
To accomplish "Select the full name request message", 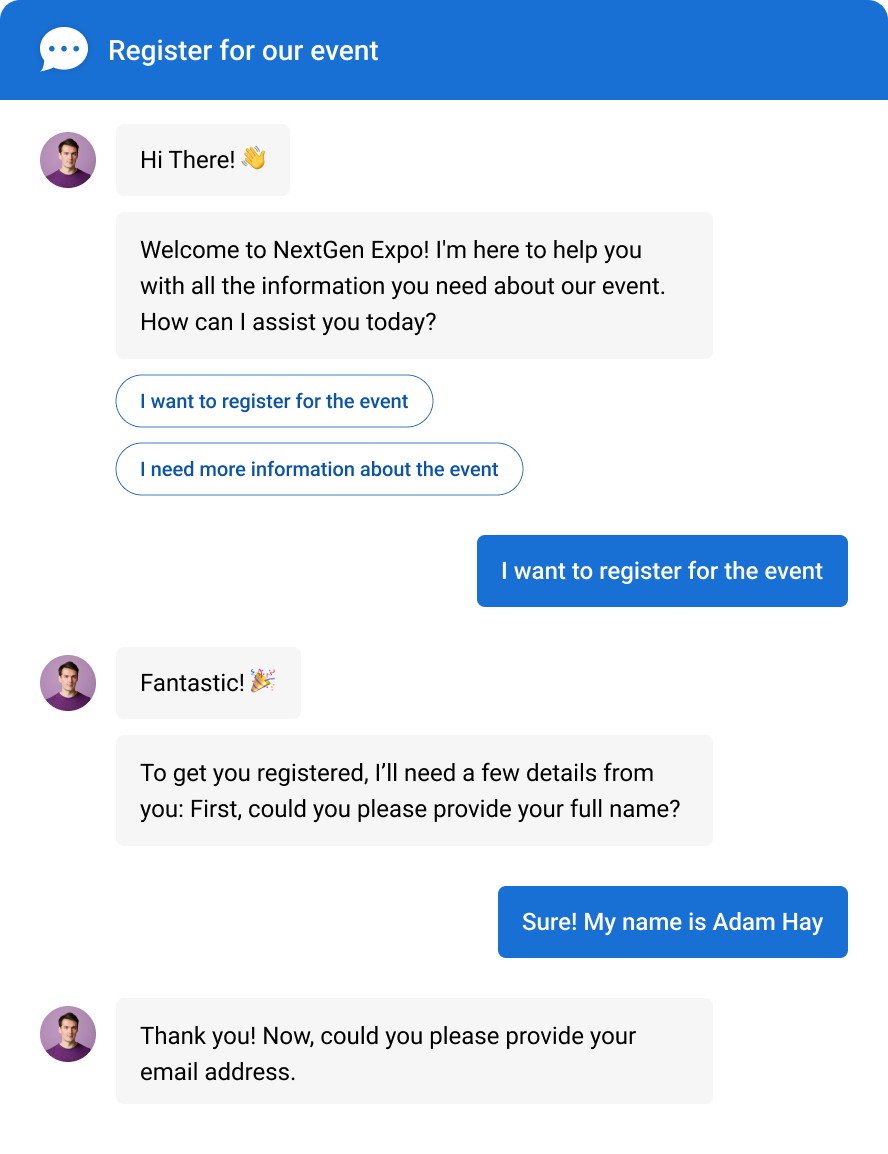I will point(414,790).
